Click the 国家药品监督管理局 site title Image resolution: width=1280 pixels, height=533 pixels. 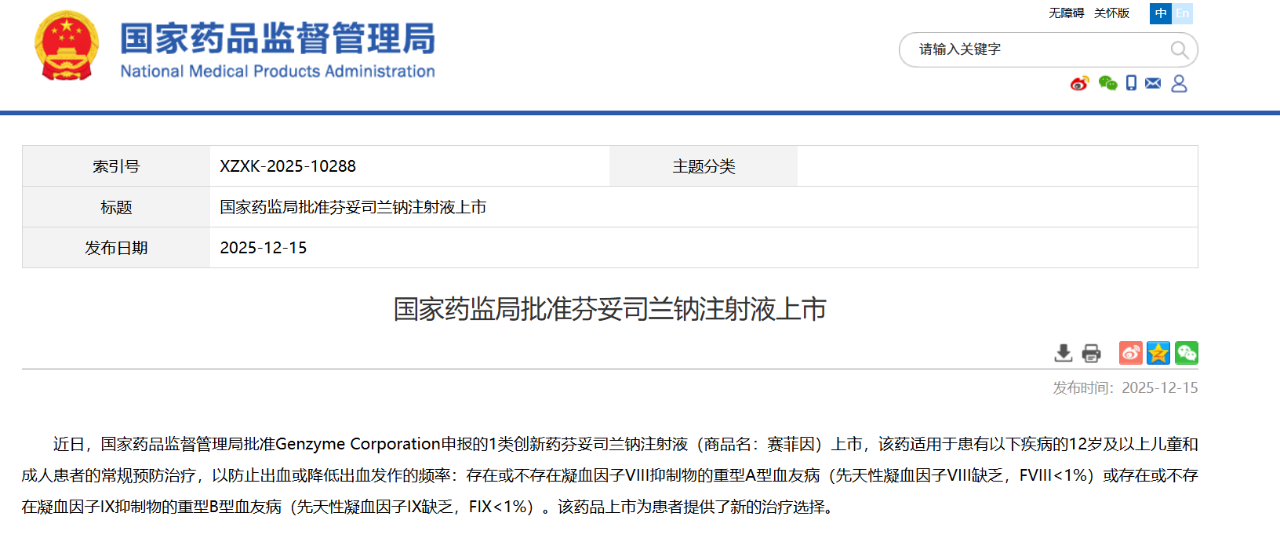pos(277,39)
